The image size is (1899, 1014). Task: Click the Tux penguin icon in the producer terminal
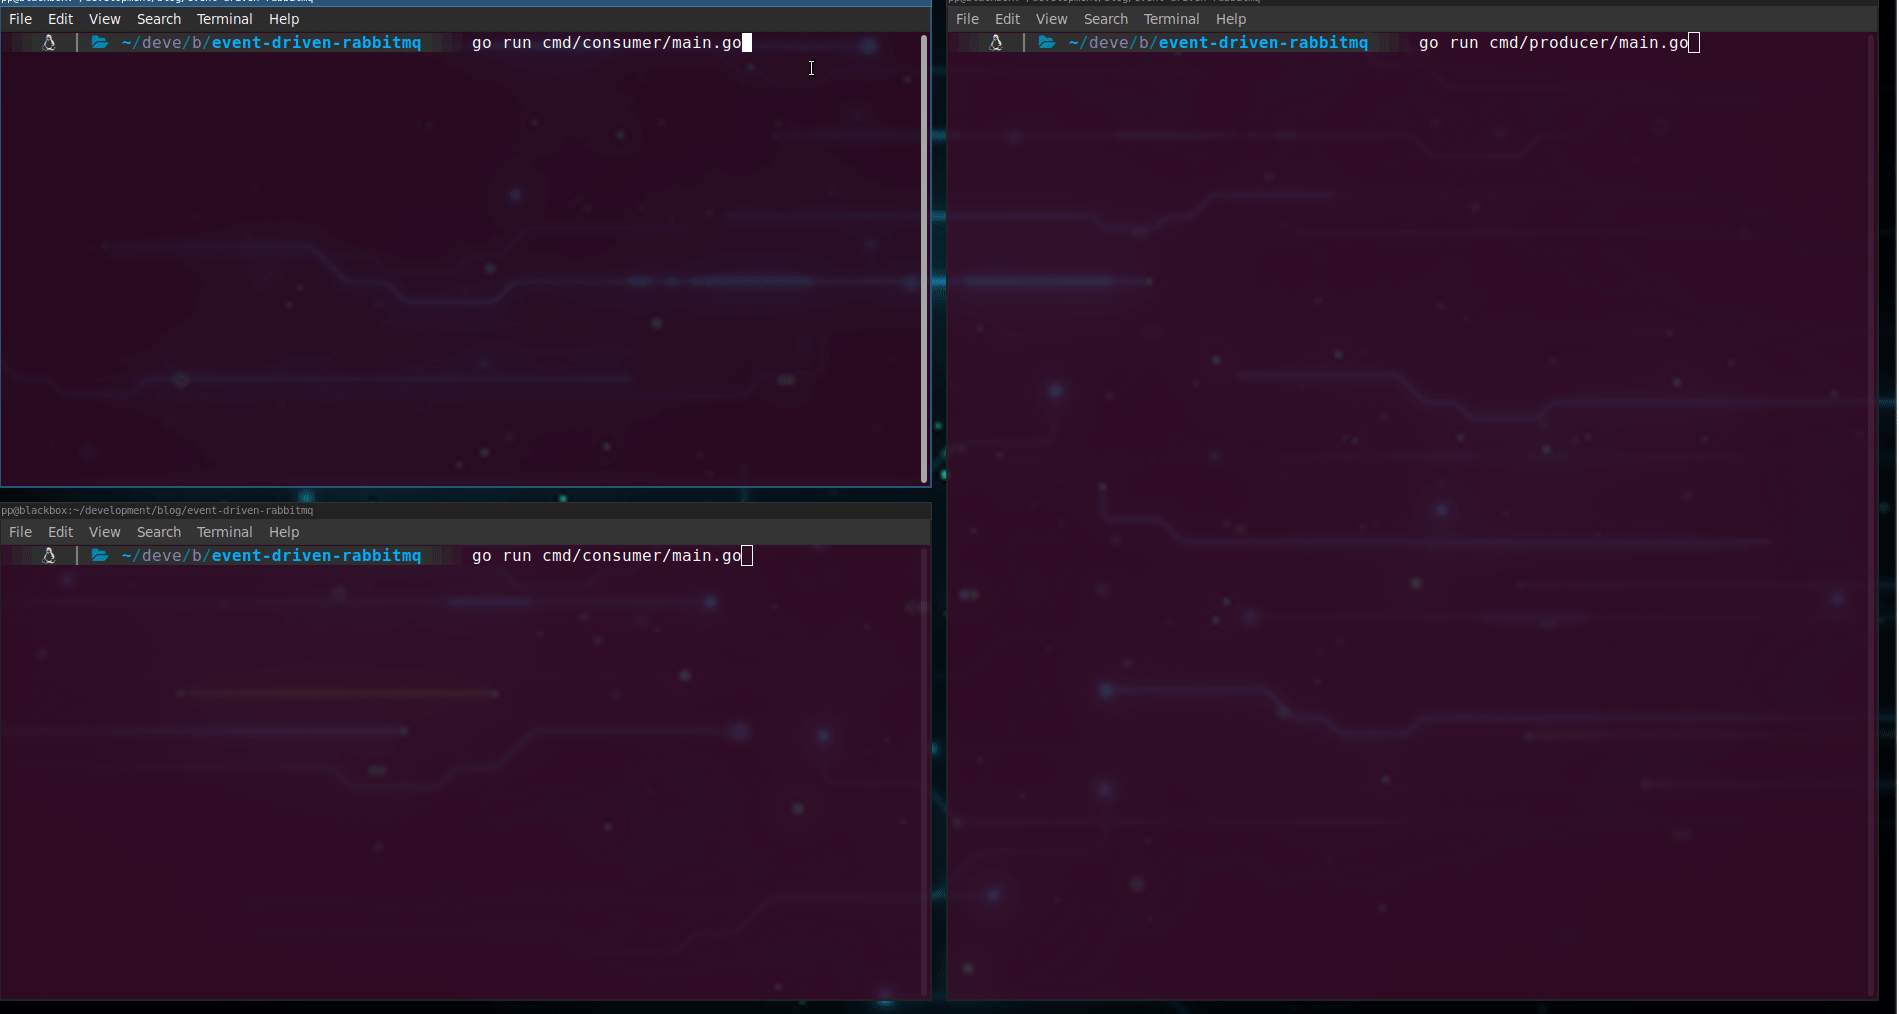[x=995, y=43]
